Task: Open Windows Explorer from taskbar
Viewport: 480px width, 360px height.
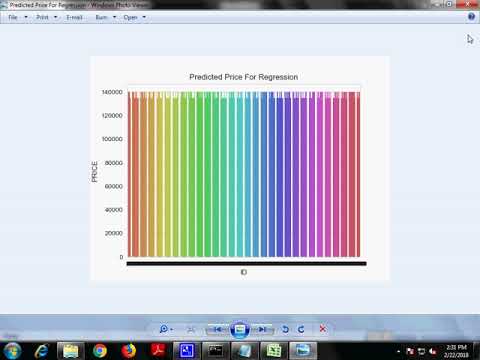Action: (71, 351)
